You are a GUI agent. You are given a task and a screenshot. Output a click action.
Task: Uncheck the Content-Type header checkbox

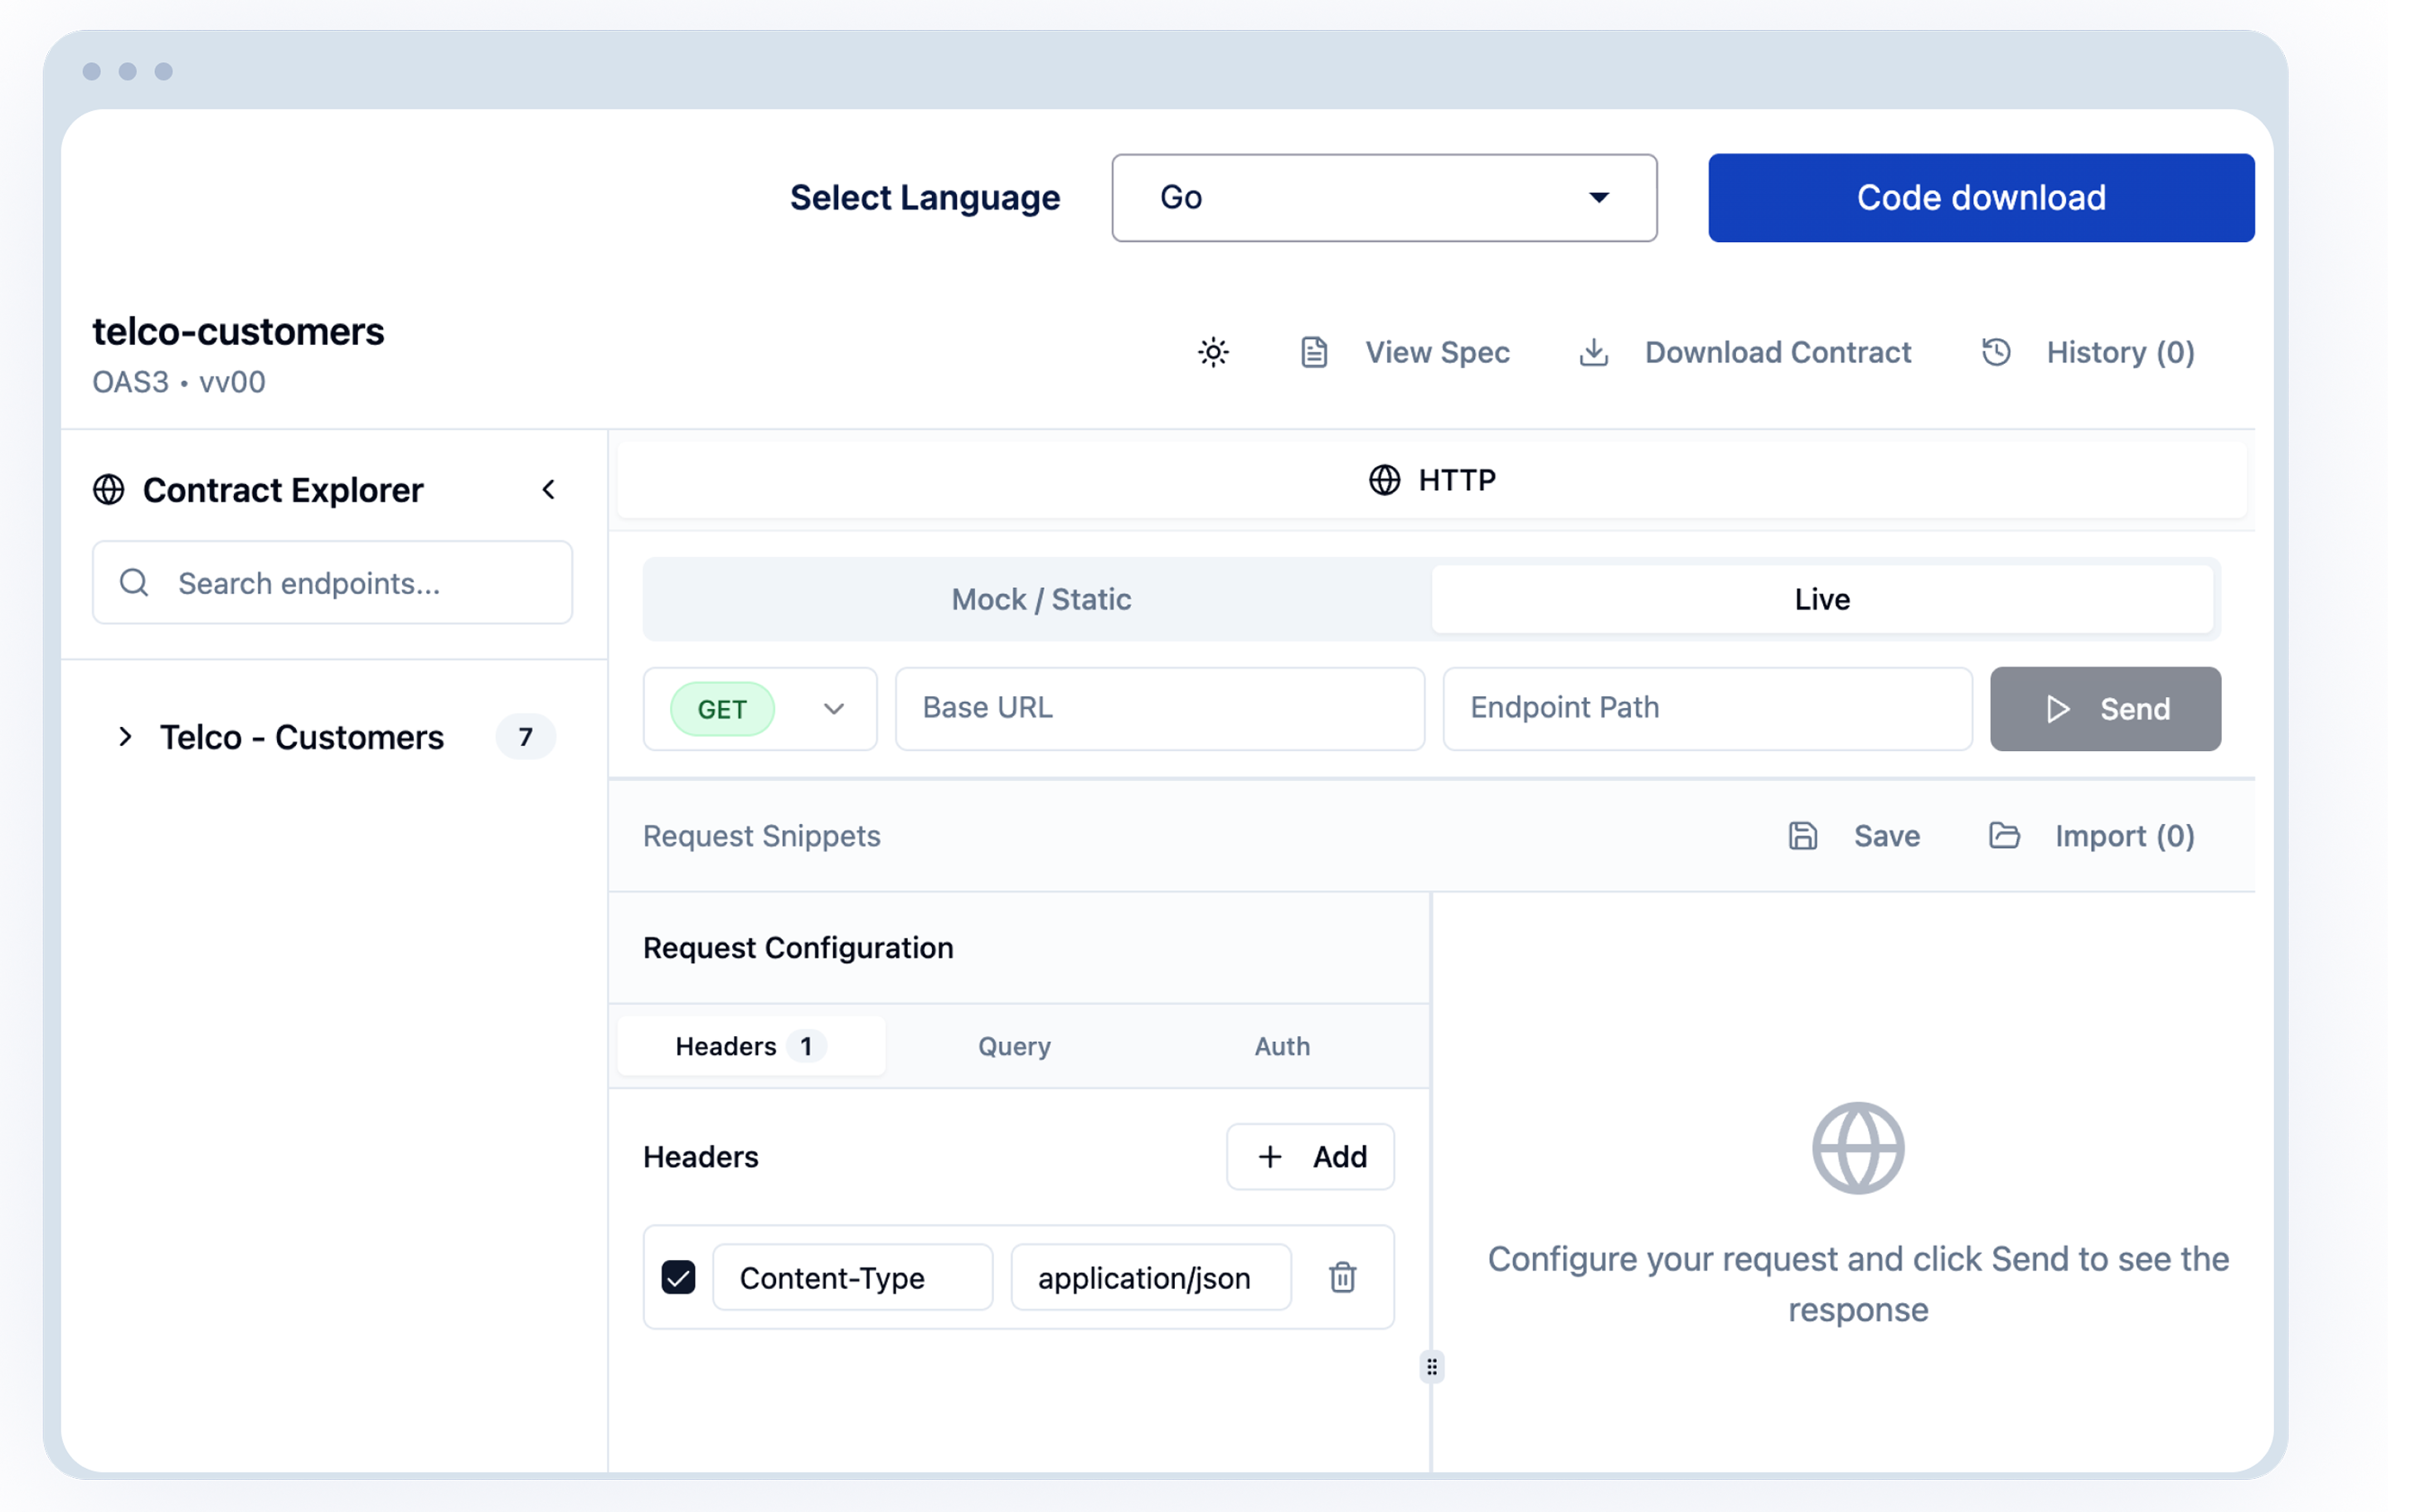point(678,1277)
